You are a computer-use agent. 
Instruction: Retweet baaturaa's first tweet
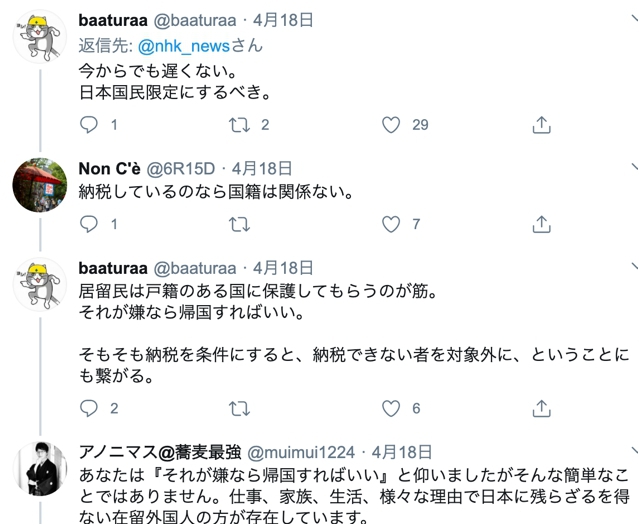click(240, 125)
